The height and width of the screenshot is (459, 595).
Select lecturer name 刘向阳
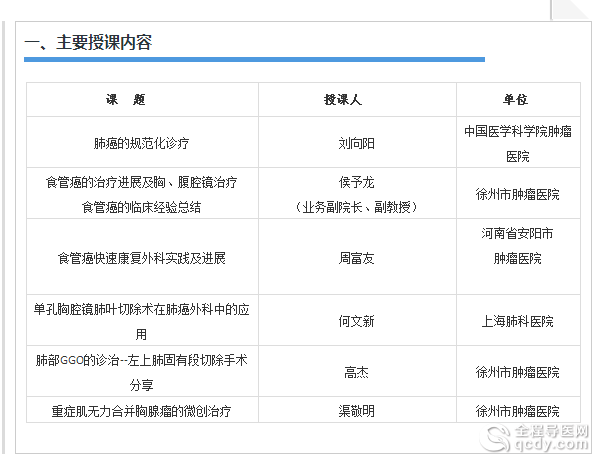[356, 143]
